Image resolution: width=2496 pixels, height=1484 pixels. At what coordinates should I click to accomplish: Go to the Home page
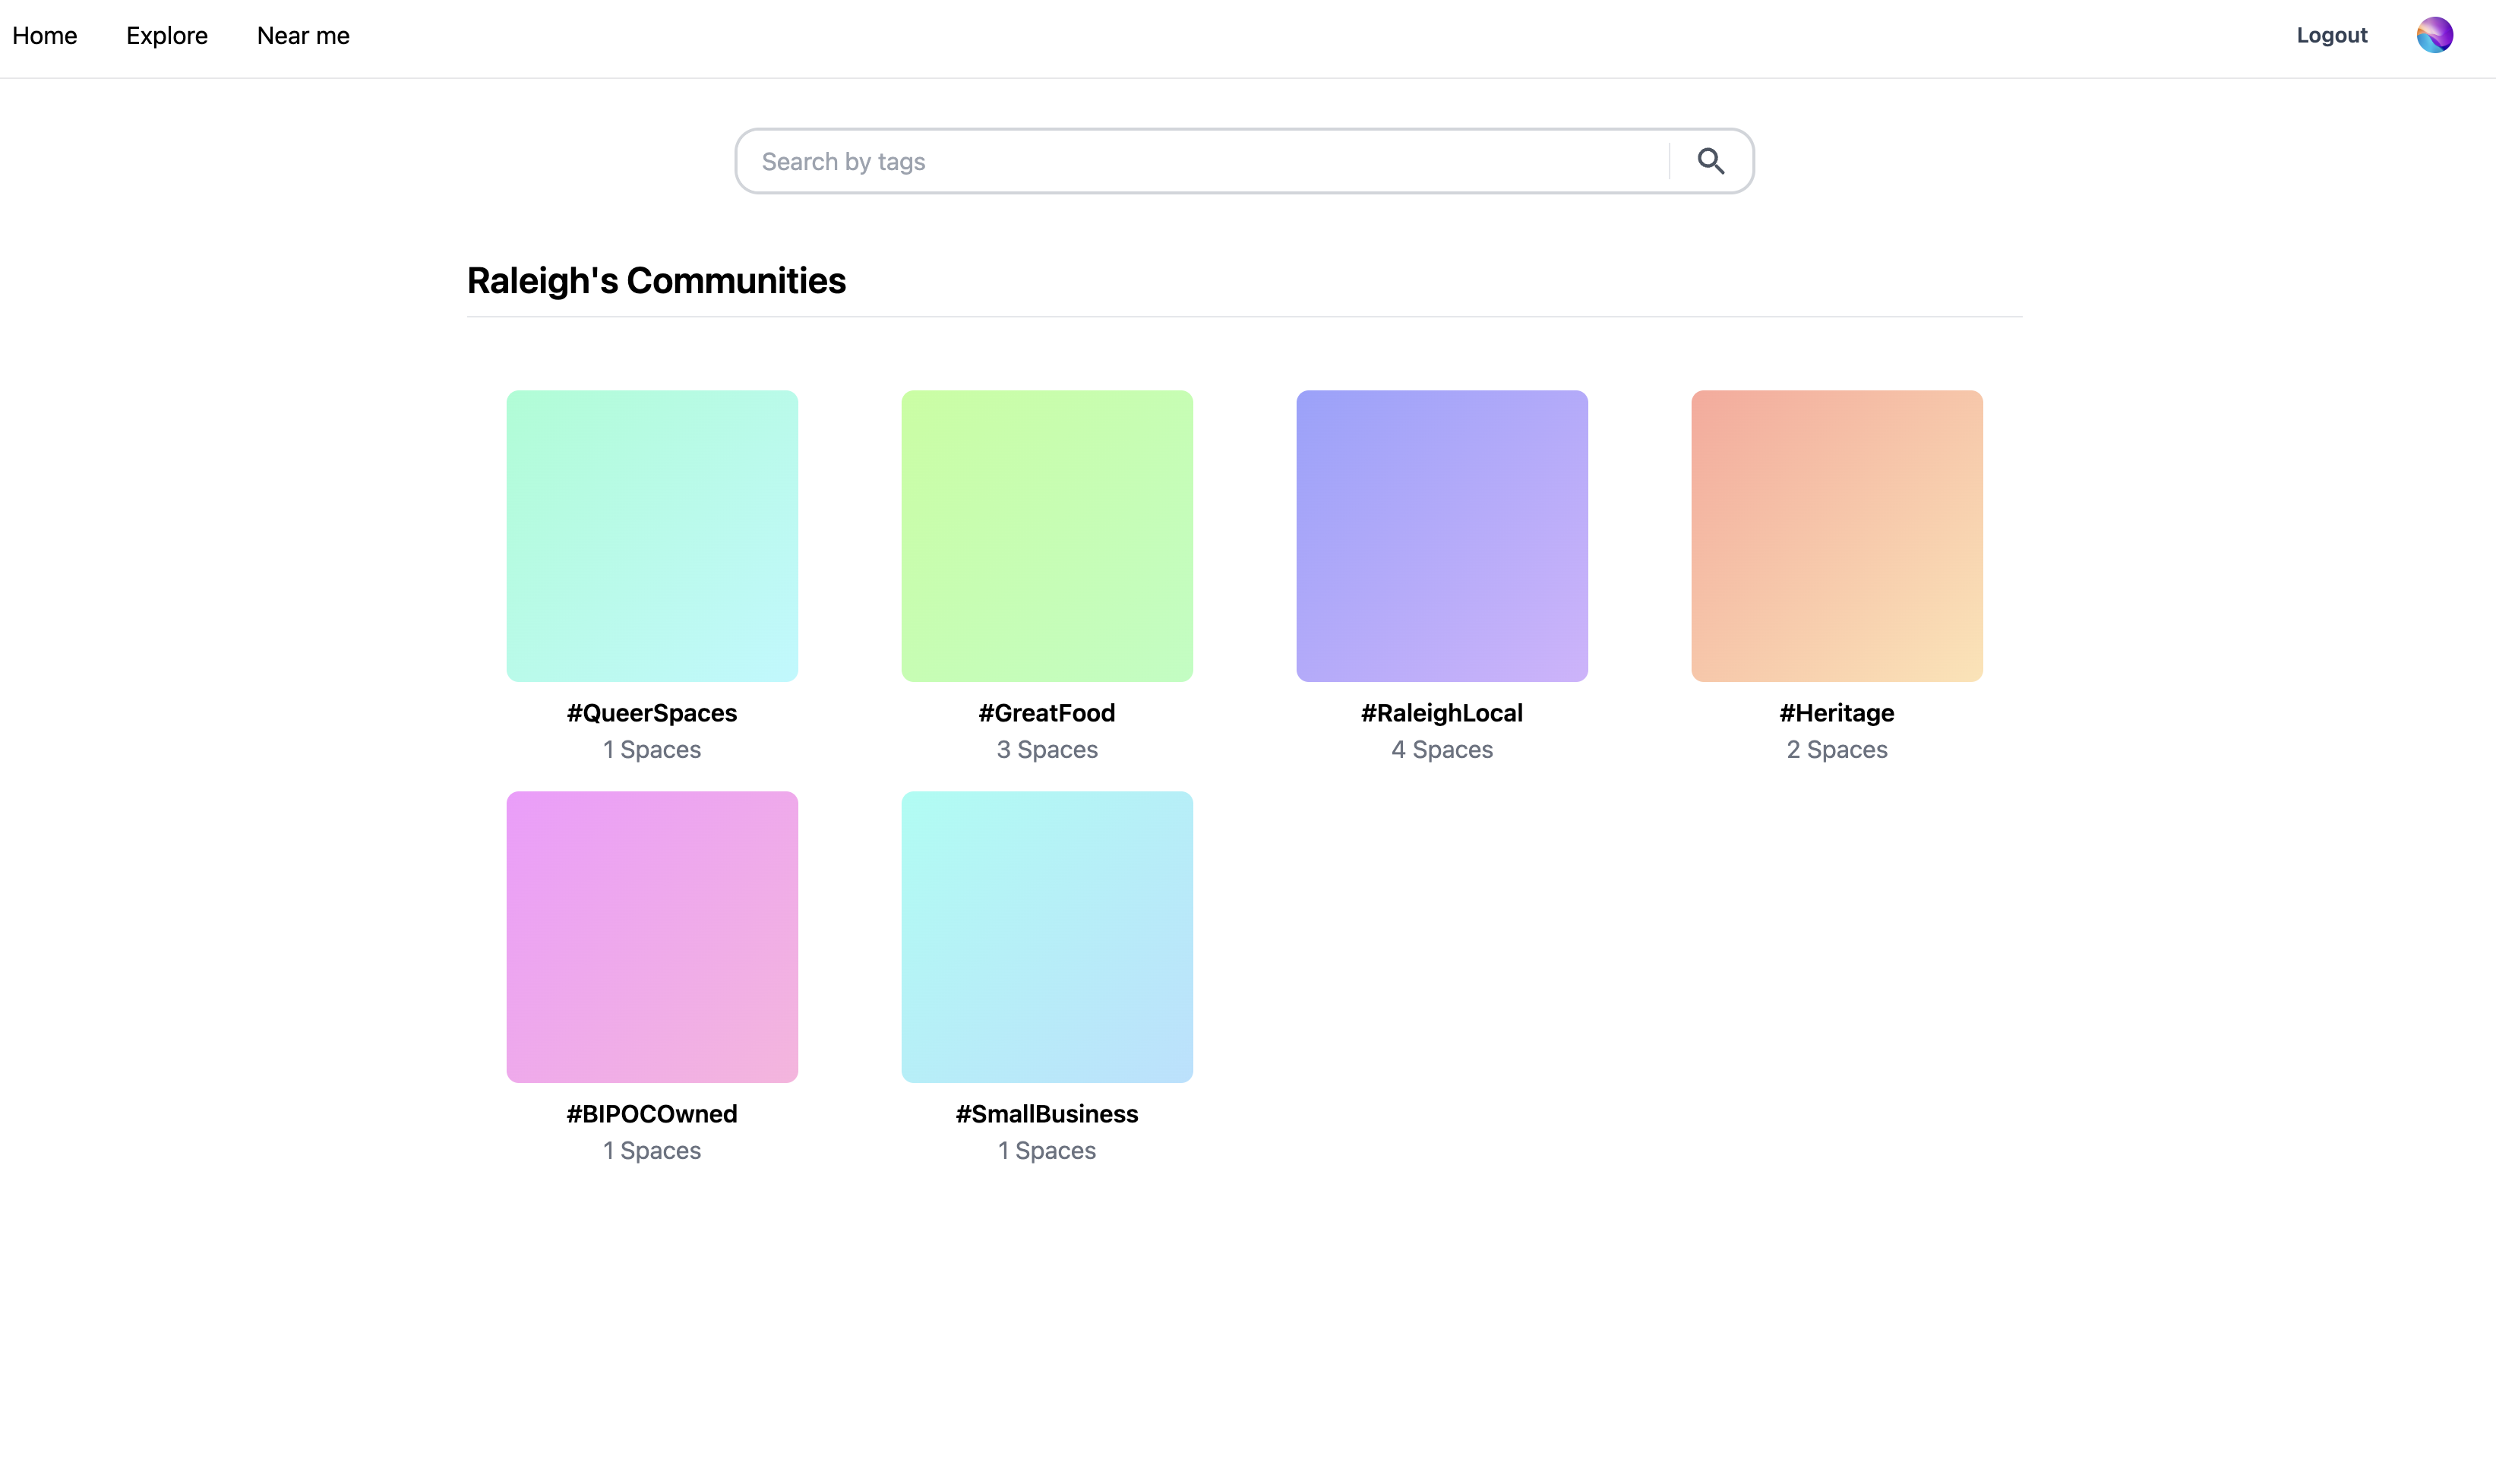click(x=45, y=36)
